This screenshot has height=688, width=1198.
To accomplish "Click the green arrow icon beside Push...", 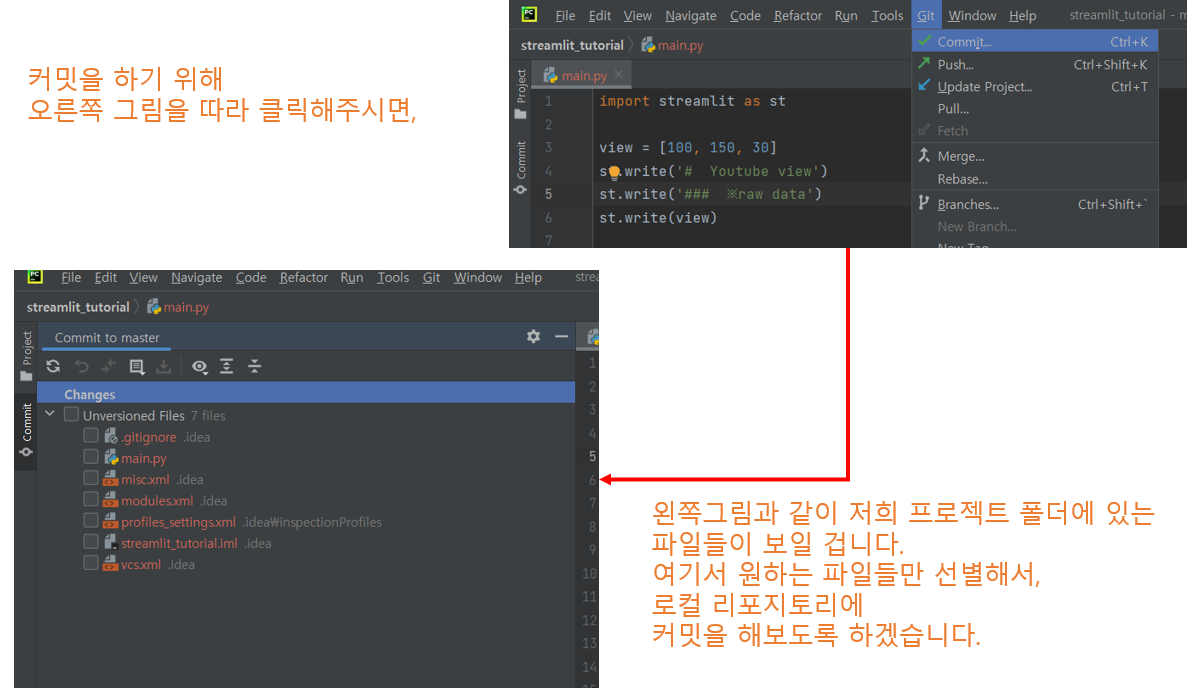I will 924,63.
